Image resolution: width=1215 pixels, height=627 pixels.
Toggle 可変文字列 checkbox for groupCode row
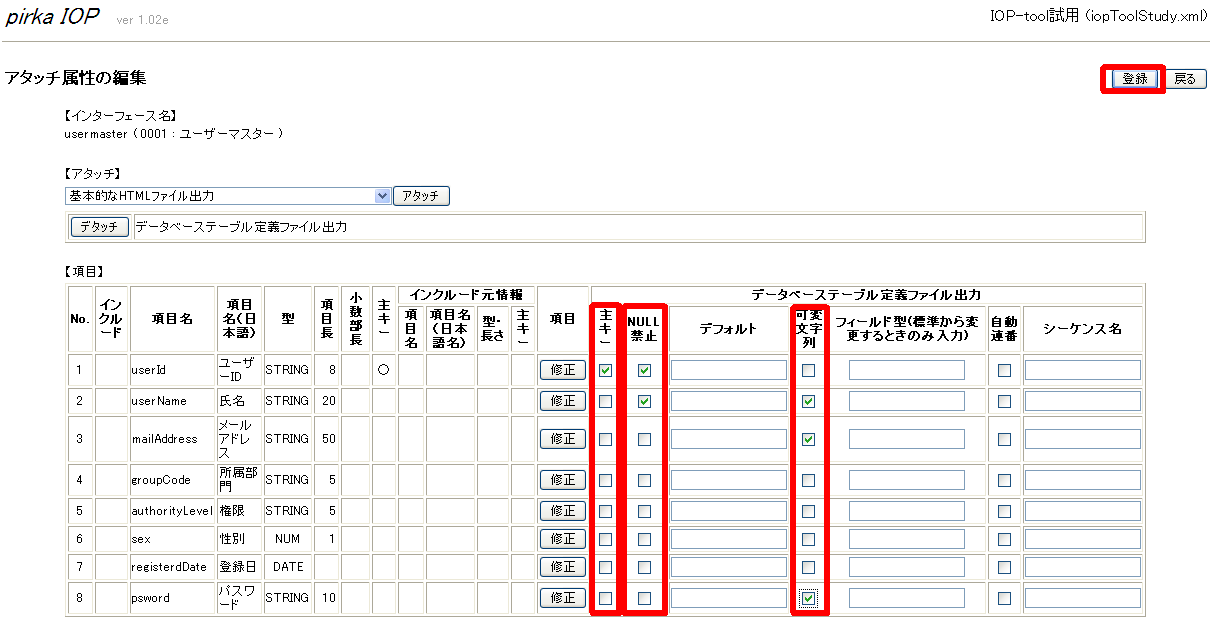tap(808, 480)
